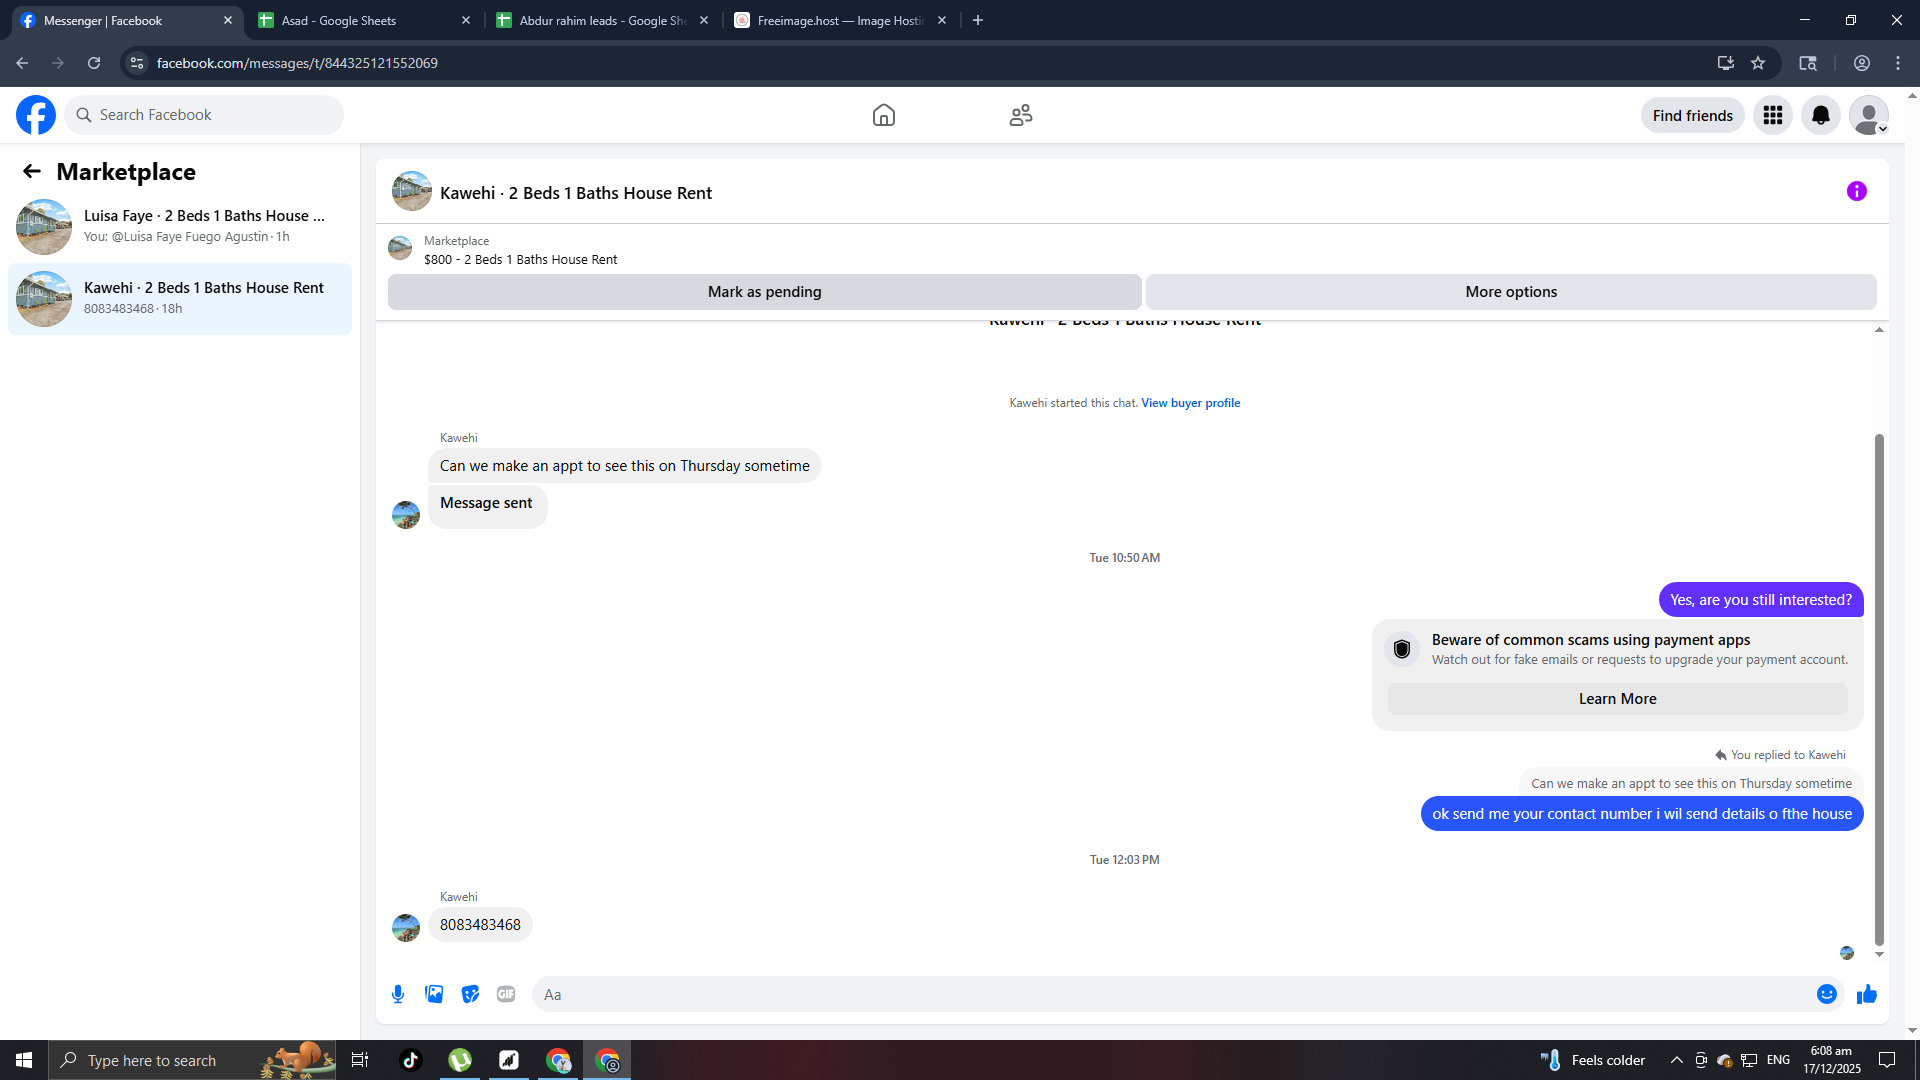Open the Facebook notifications bell
Viewport: 1920px width, 1080px height.
1820,115
